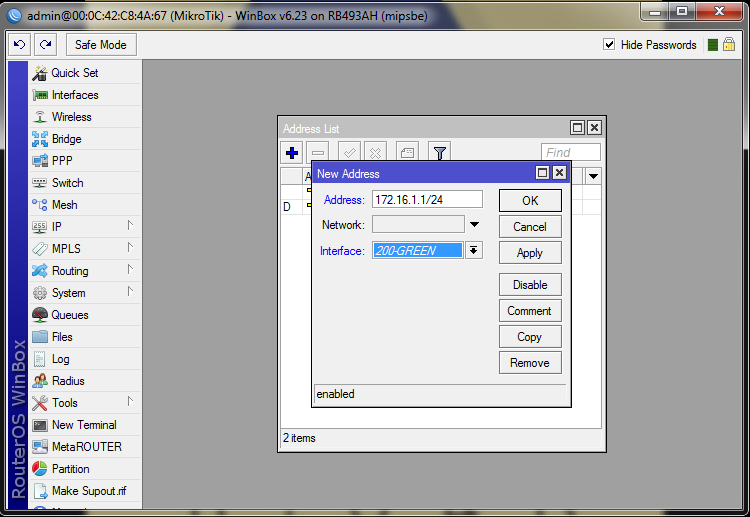The image size is (750, 517).
Task: Open the IP menu
Action: [86, 227]
